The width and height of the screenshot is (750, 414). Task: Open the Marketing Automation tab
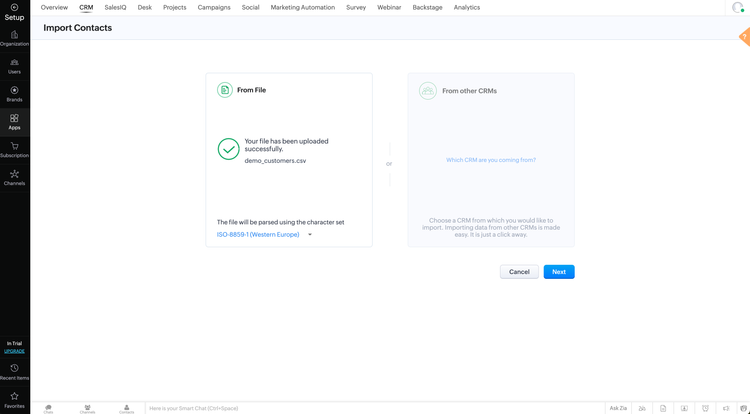click(303, 7)
